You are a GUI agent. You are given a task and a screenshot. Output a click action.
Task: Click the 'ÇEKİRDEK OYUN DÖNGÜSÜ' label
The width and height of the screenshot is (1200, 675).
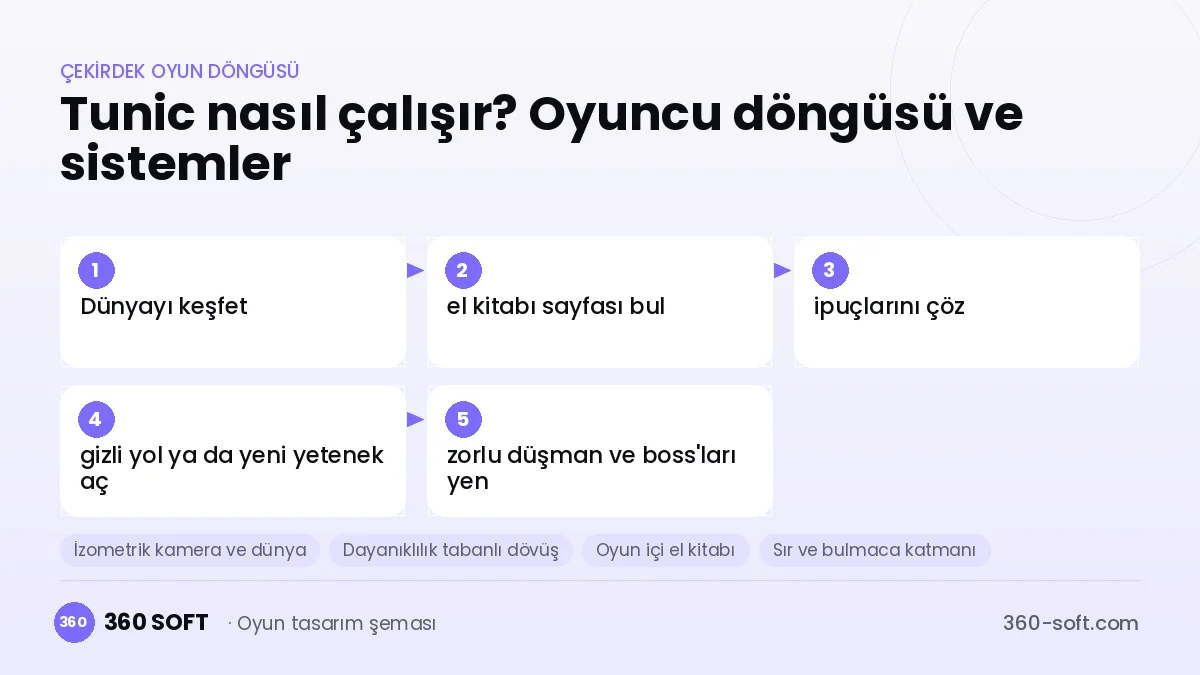point(180,71)
